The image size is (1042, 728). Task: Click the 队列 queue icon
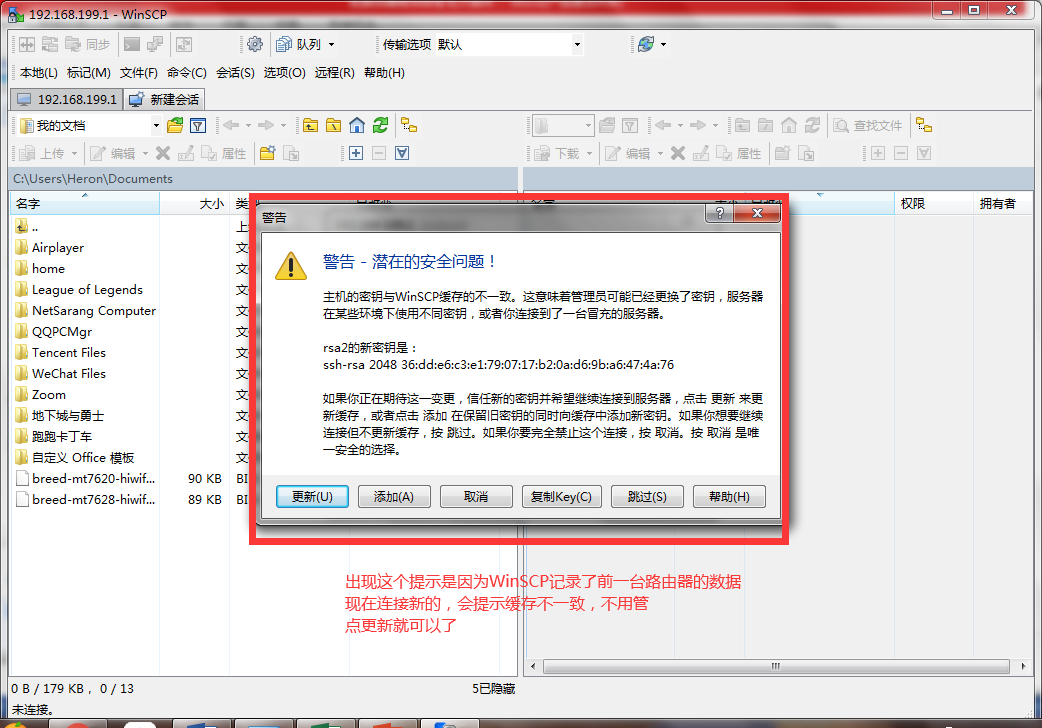tap(298, 45)
